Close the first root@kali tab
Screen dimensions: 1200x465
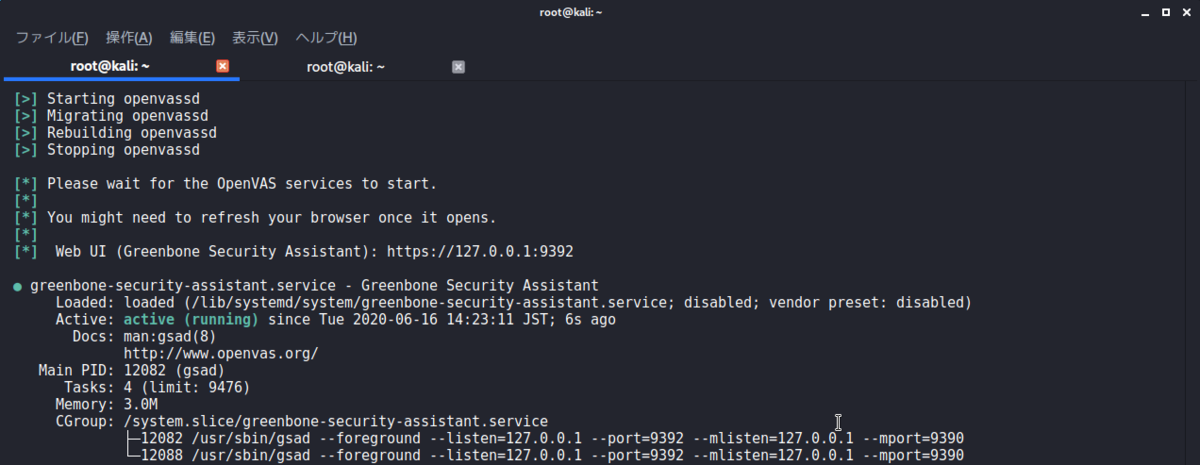tap(223, 67)
